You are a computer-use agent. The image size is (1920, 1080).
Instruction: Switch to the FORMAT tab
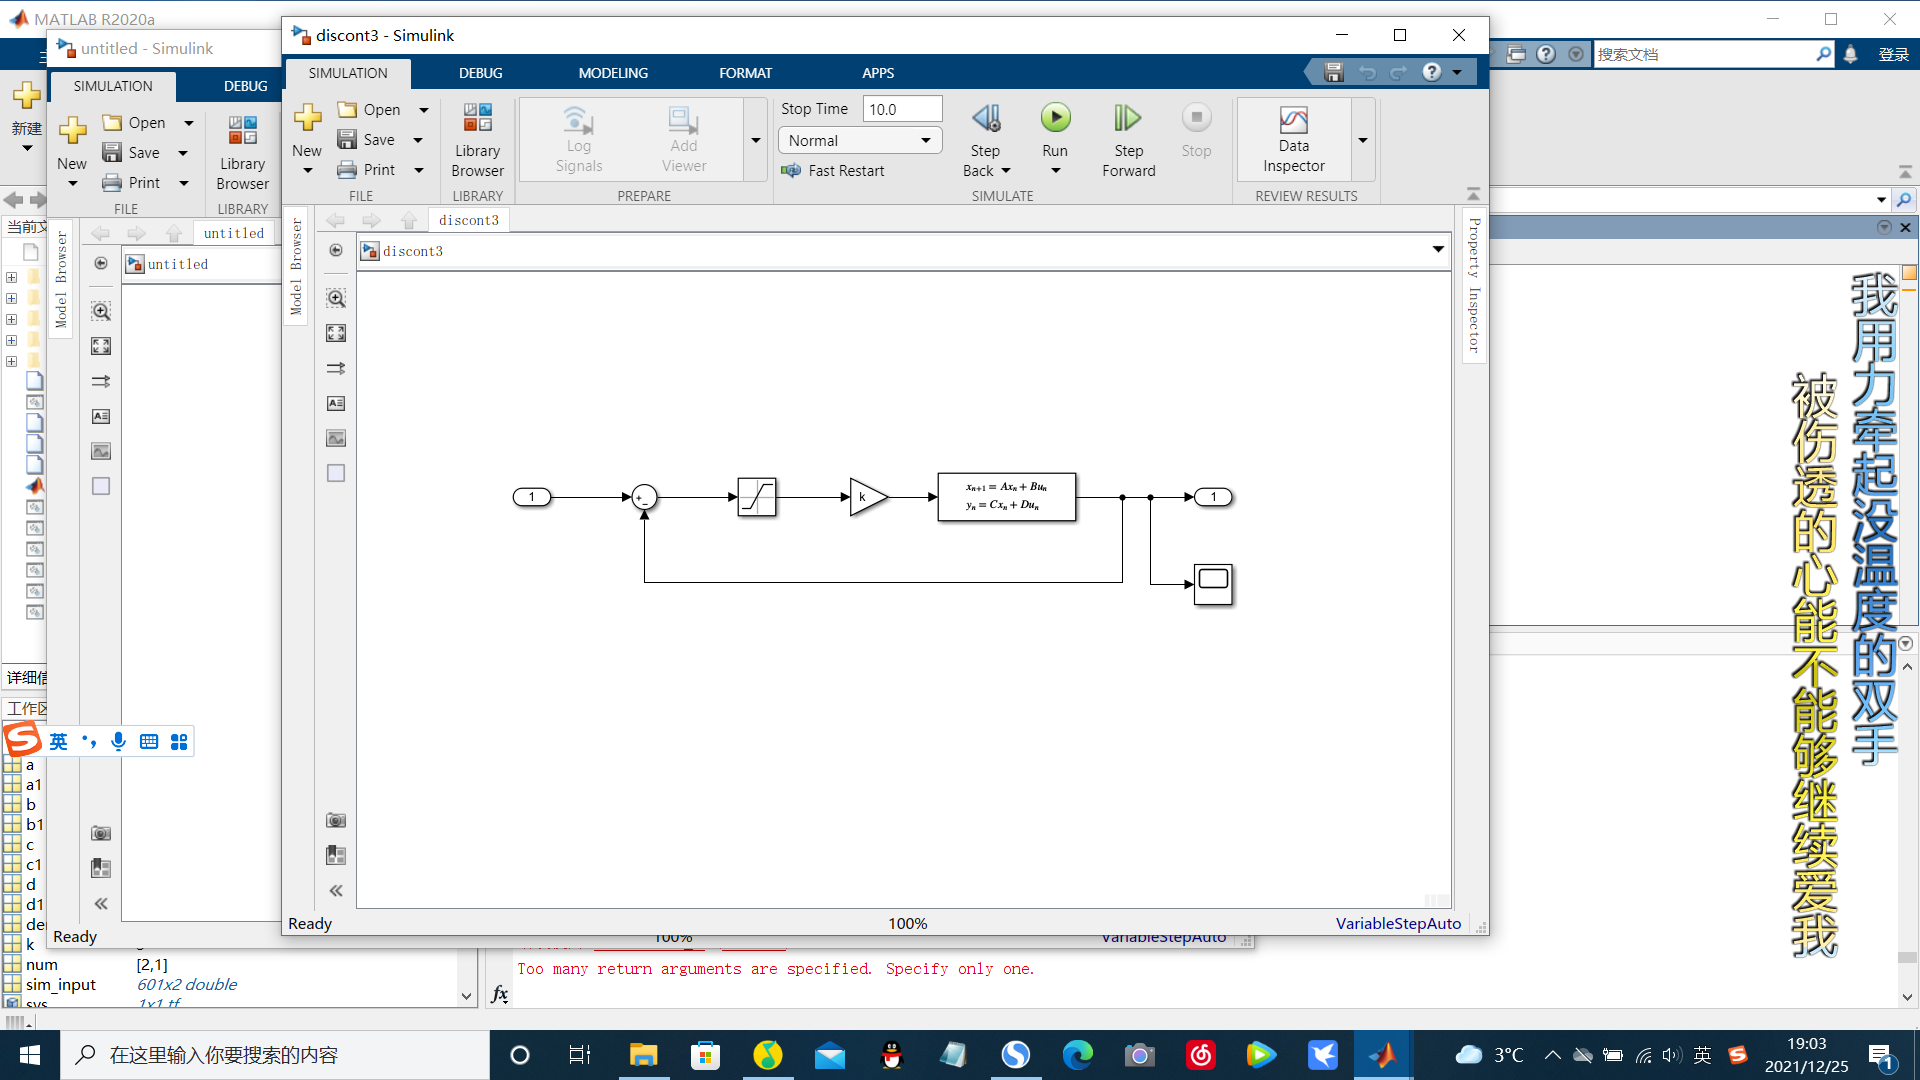tap(745, 73)
